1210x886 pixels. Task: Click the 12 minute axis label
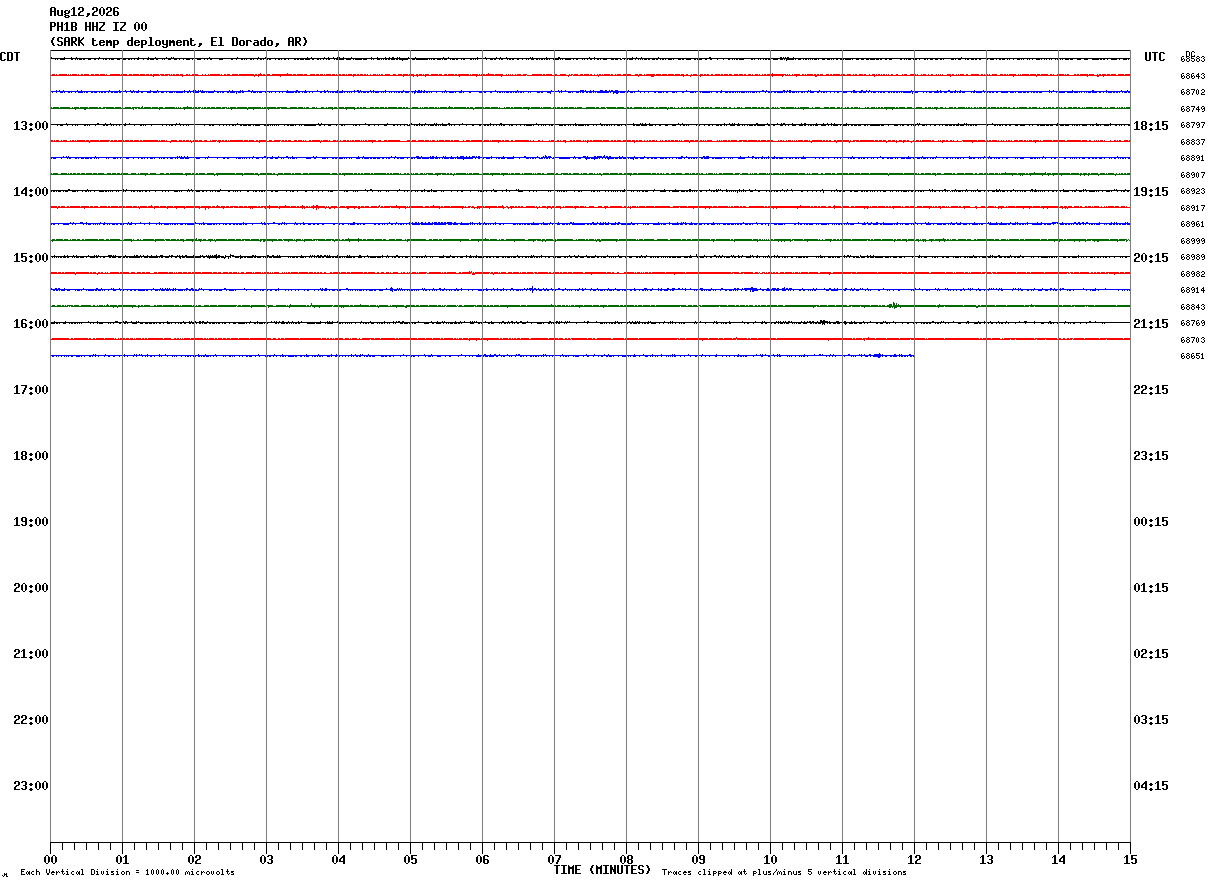914,859
